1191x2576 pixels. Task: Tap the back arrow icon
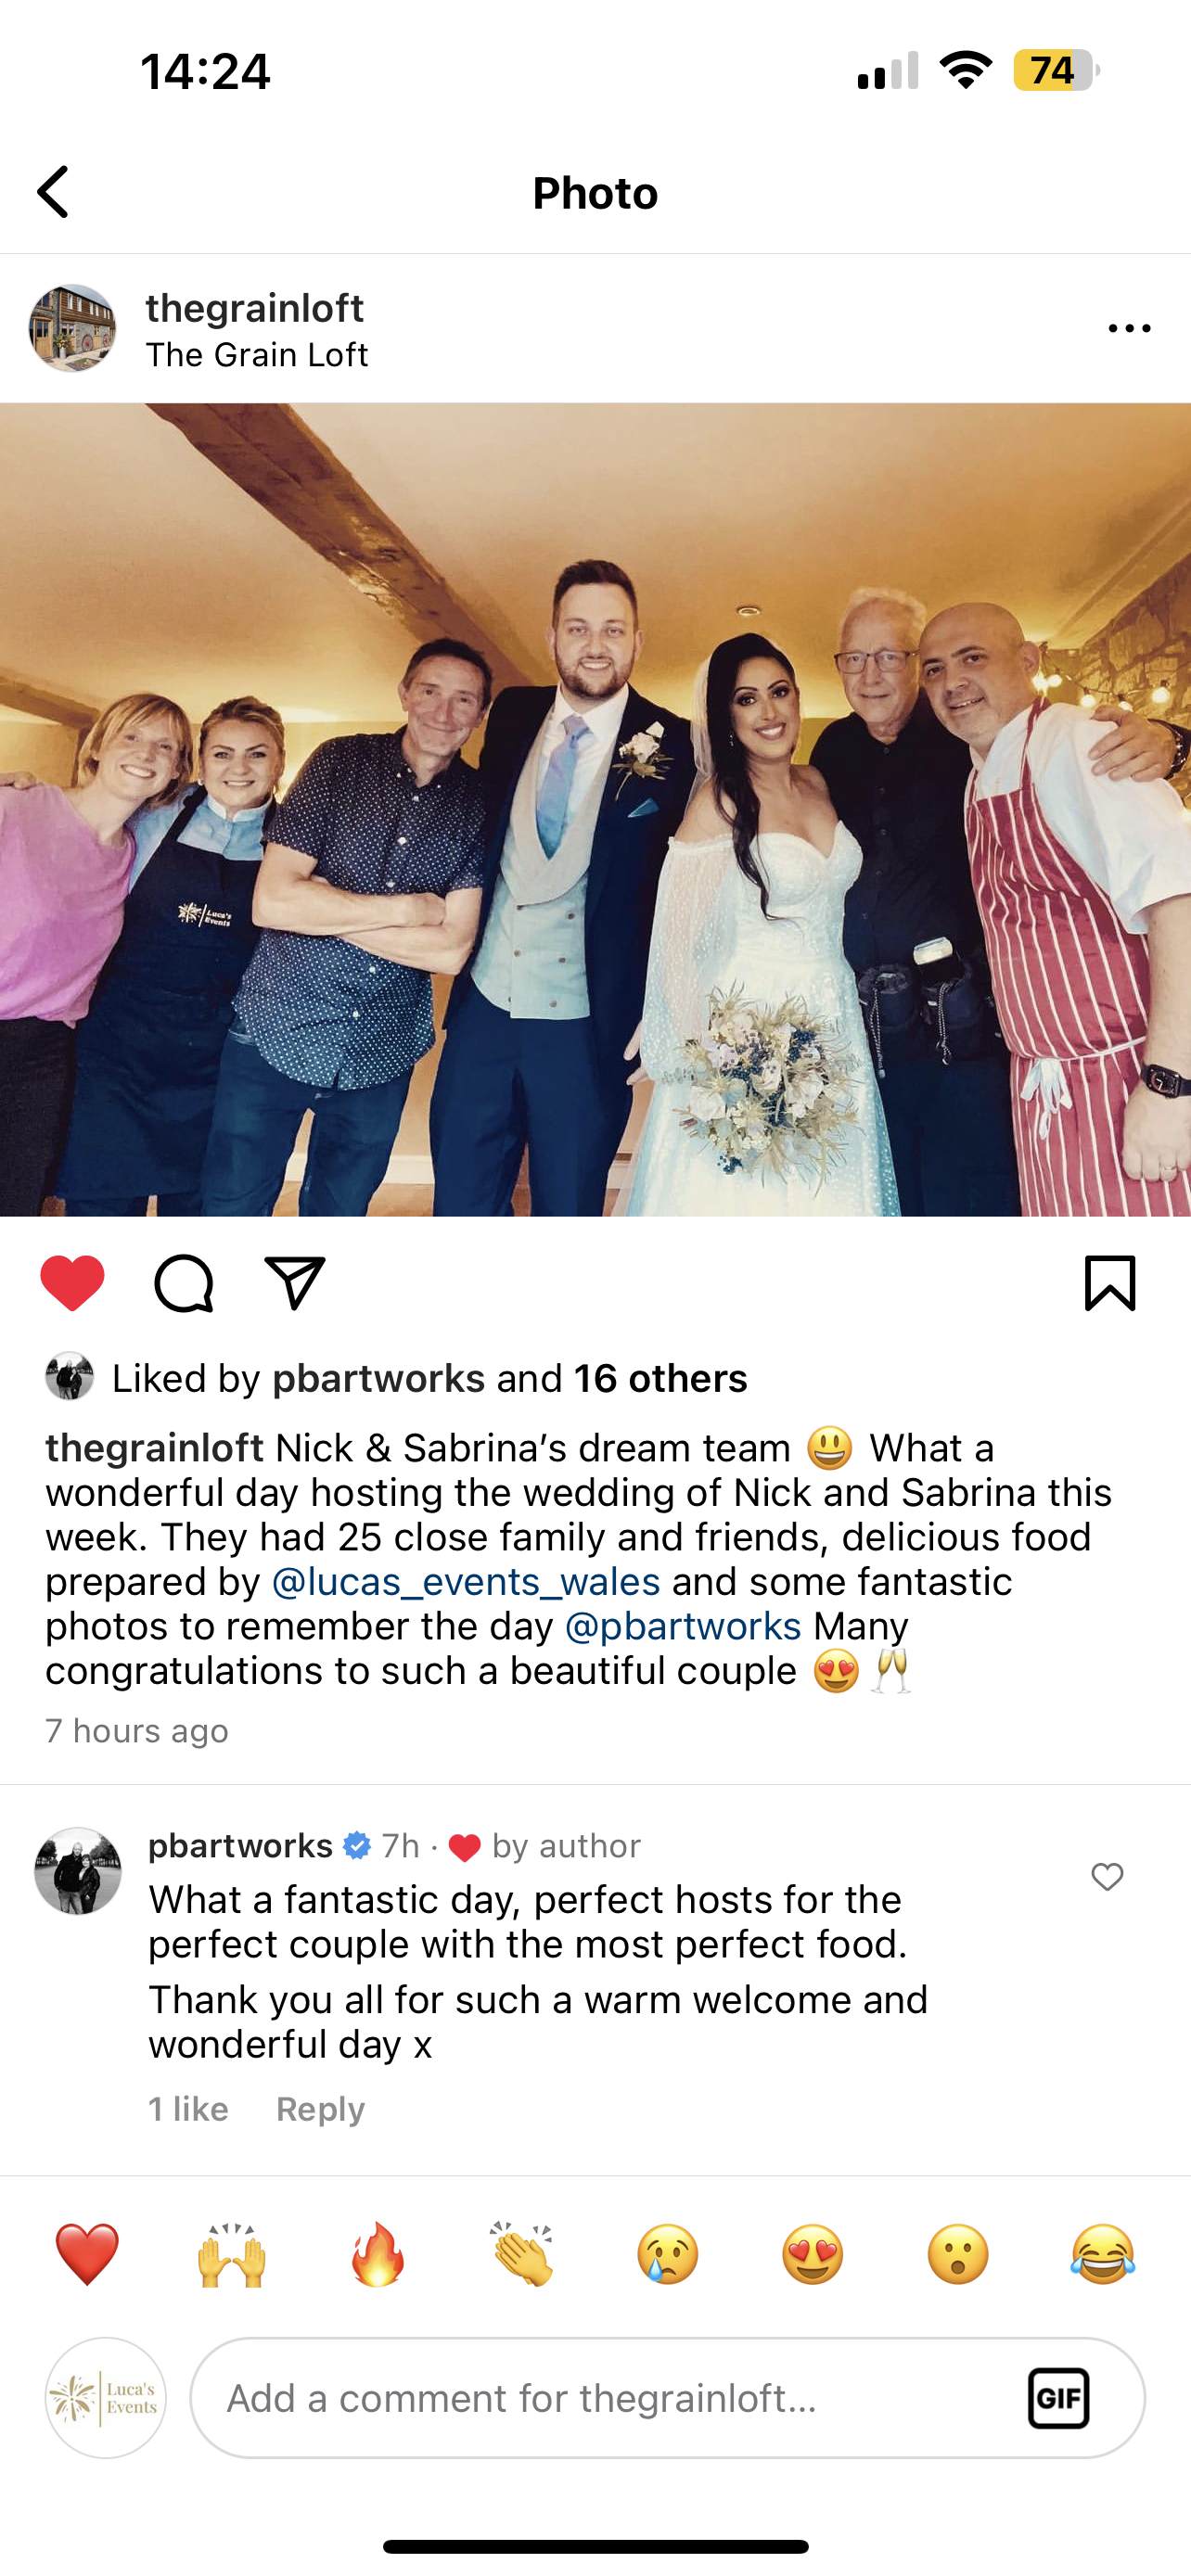(x=53, y=192)
